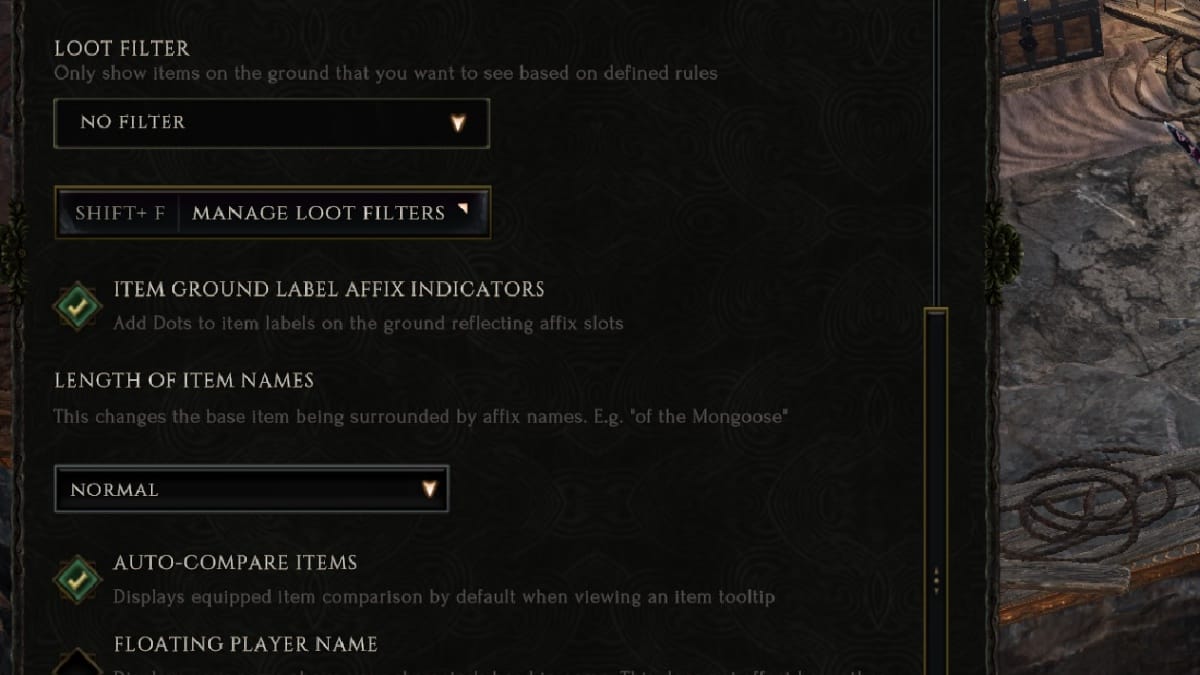
Task: Click the scrollbar track near the bottom
Action: click(x=938, y=650)
